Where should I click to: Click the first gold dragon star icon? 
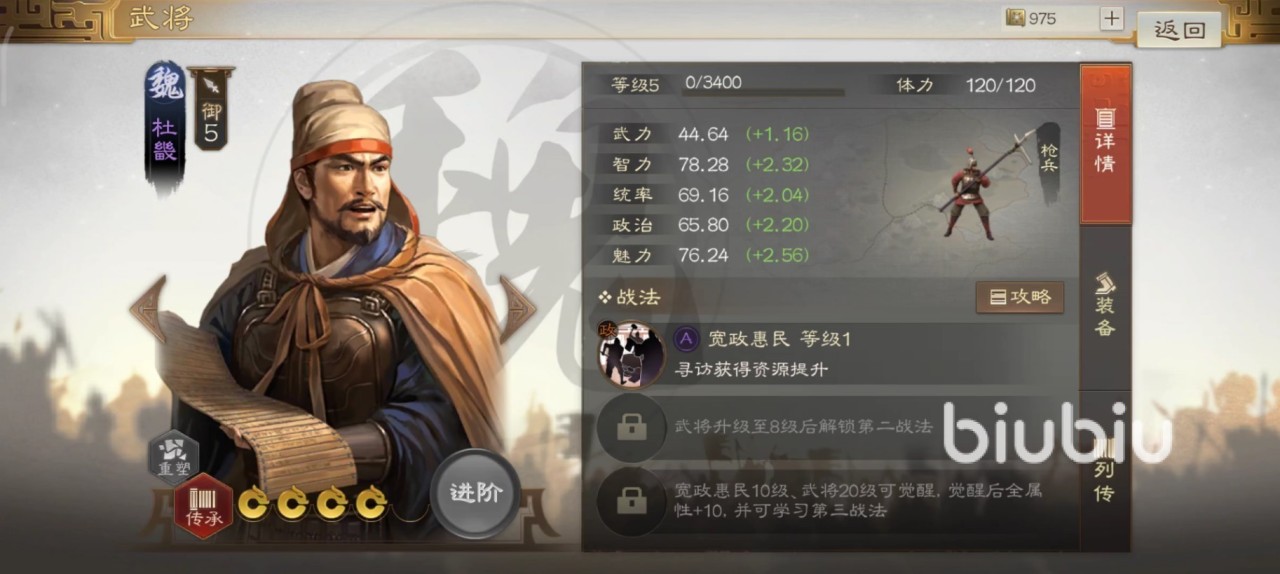point(253,502)
